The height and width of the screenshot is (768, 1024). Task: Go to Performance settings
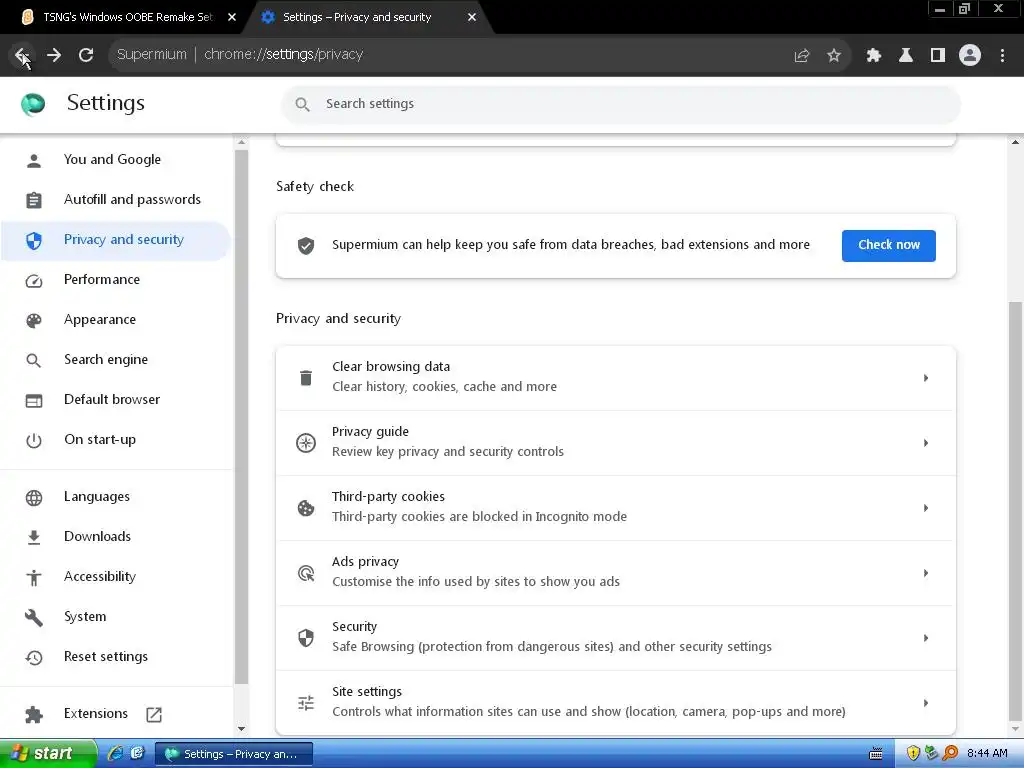tap(116, 280)
